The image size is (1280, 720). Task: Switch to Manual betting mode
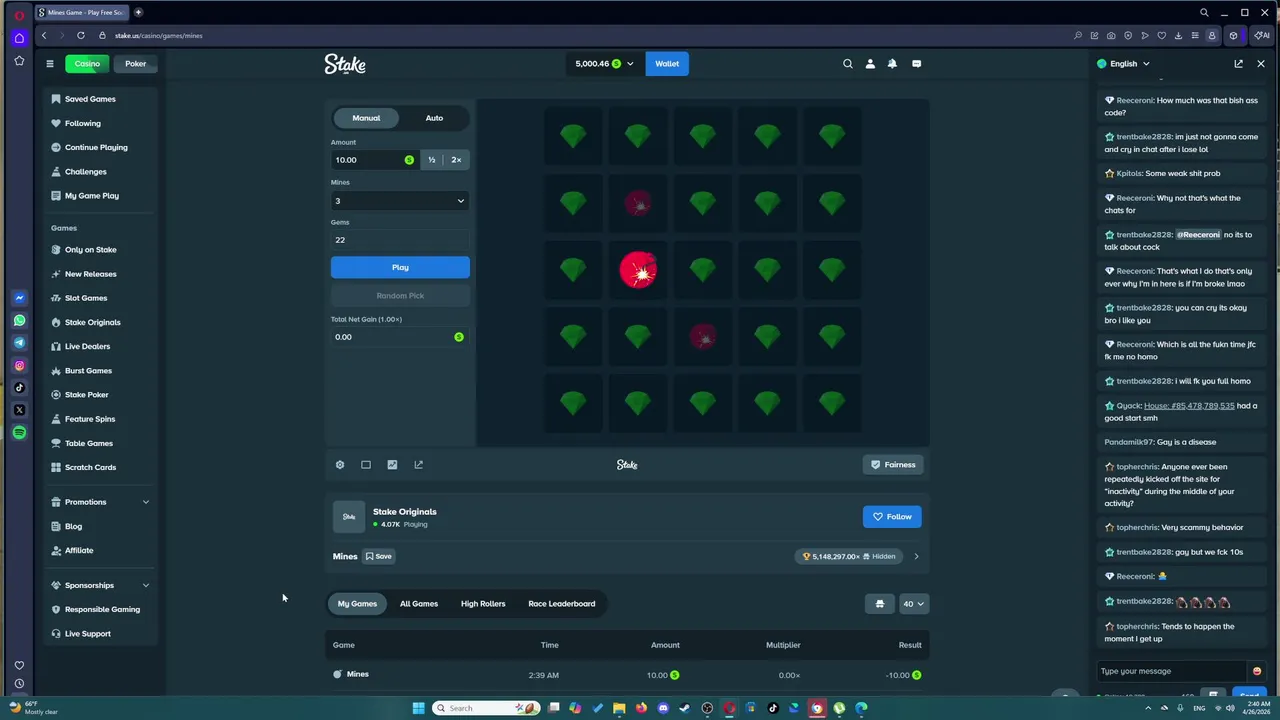click(366, 118)
